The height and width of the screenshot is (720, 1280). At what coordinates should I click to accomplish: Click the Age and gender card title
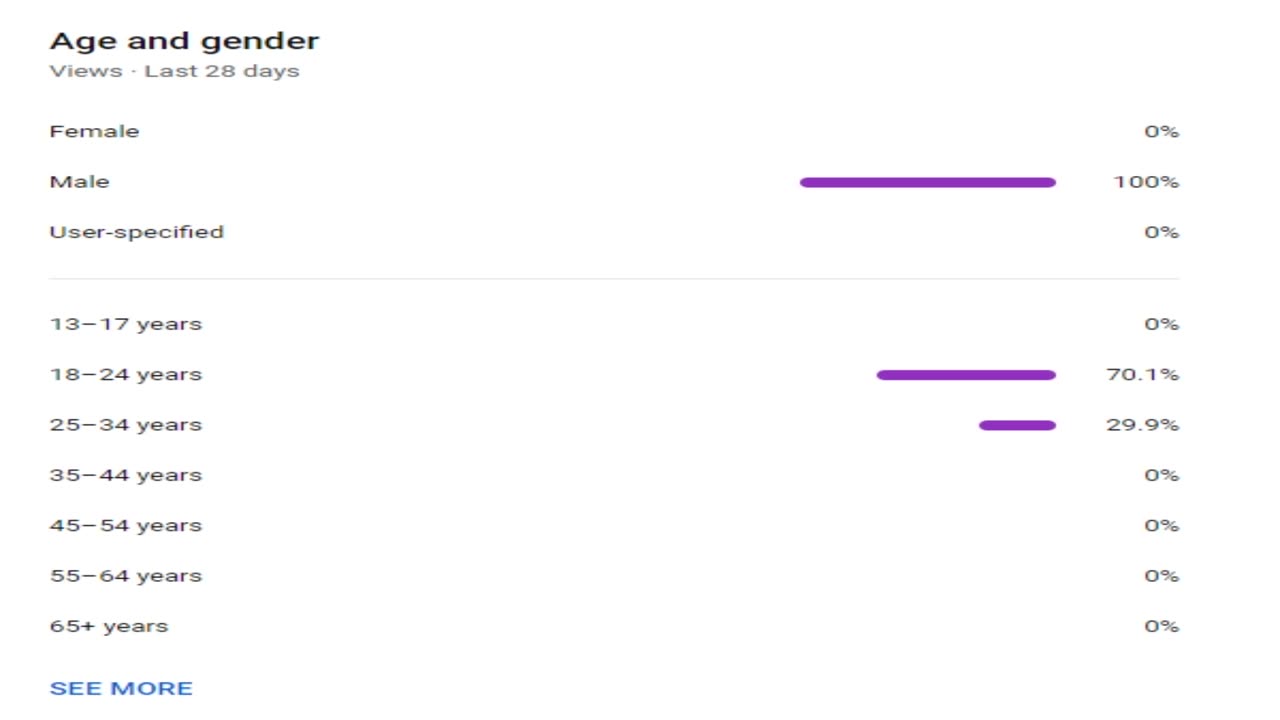pyautogui.click(x=184, y=41)
